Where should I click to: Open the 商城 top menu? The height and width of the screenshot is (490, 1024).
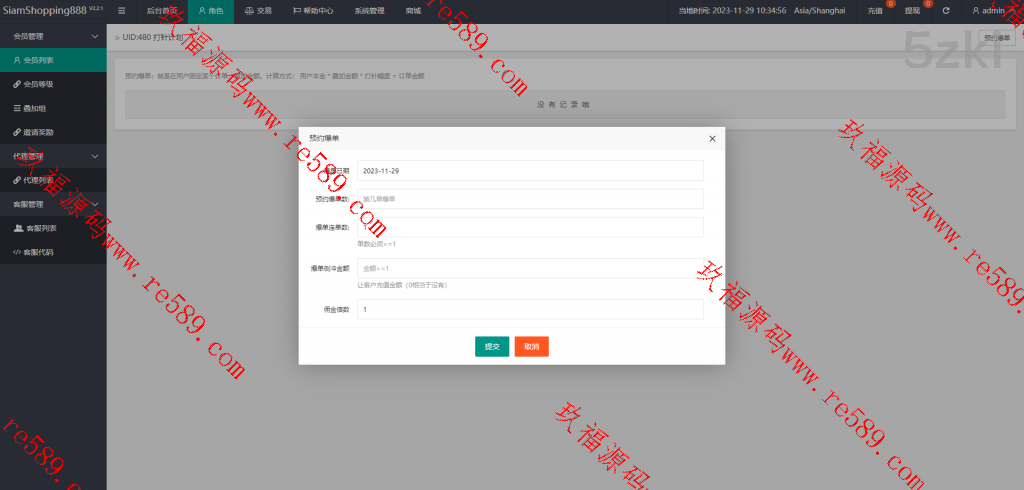(x=413, y=11)
